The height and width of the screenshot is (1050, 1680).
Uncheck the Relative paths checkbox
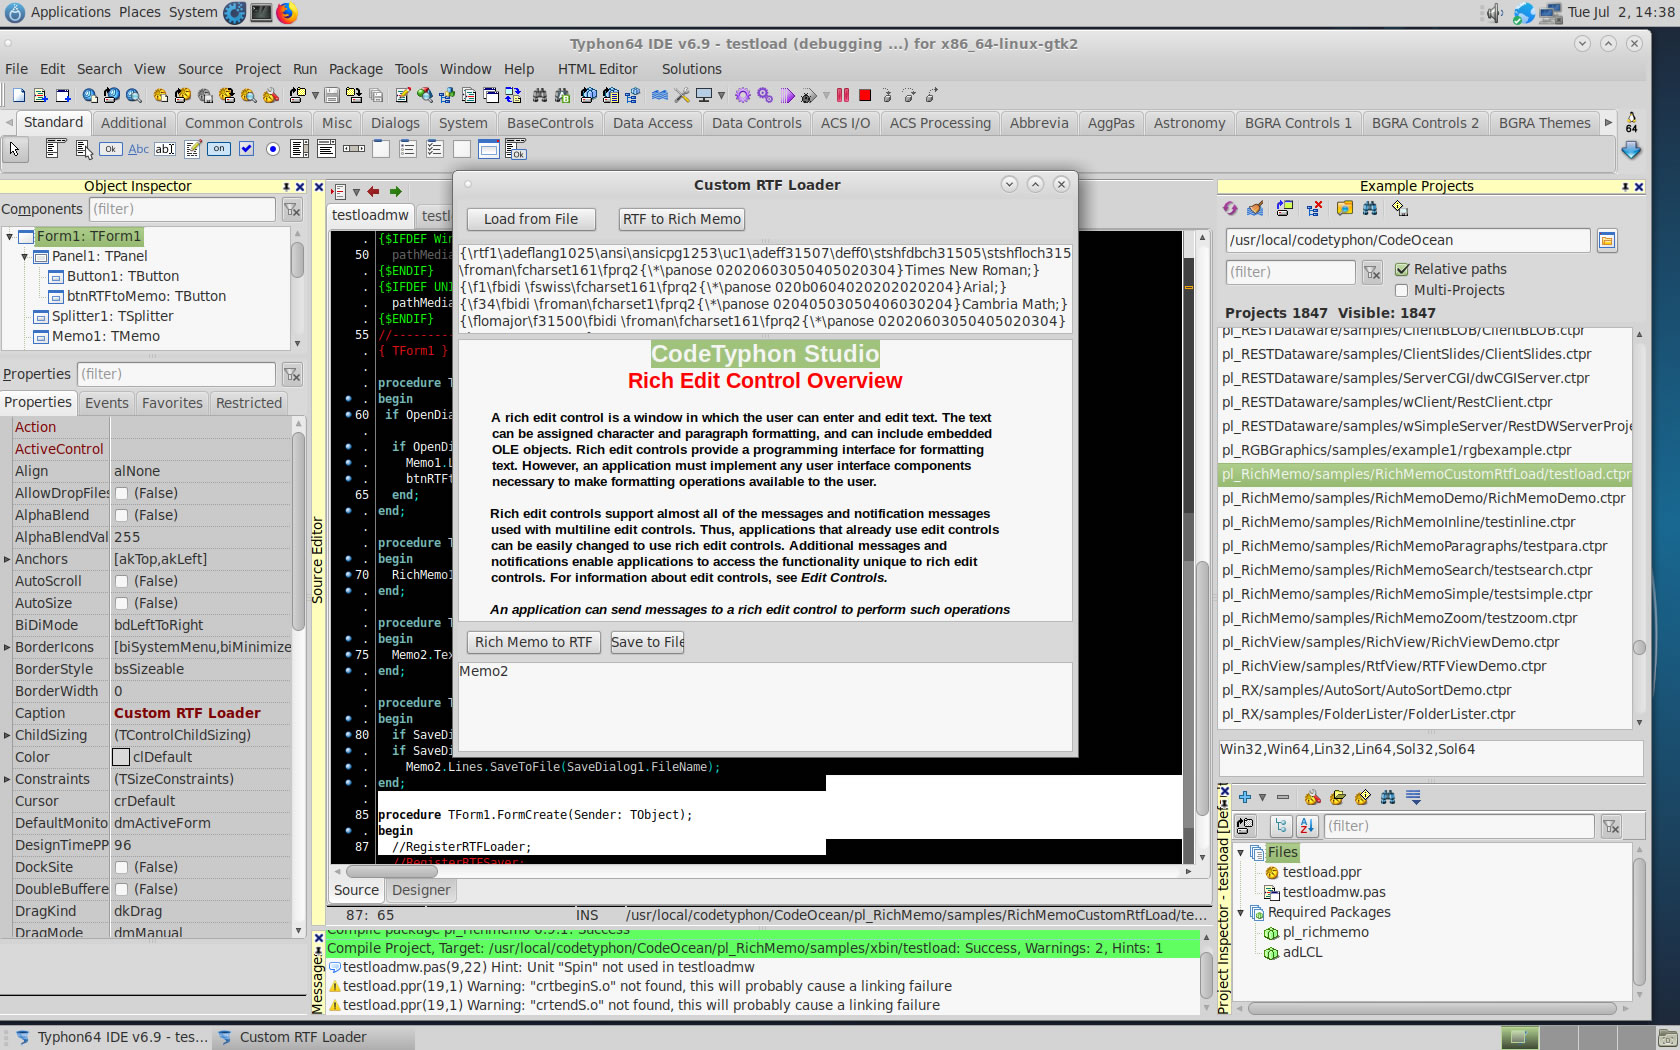click(x=1402, y=269)
